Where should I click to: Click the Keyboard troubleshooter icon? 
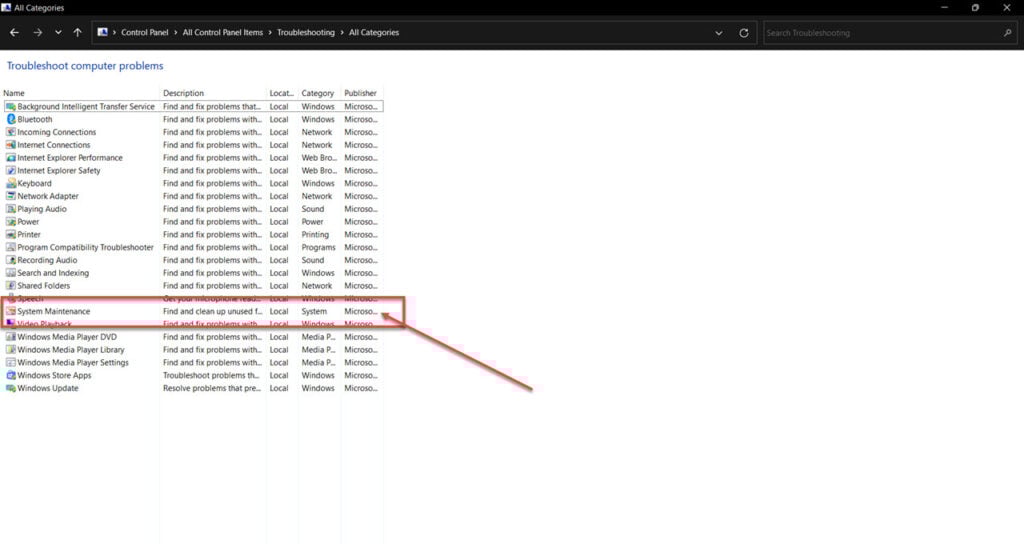coord(10,184)
